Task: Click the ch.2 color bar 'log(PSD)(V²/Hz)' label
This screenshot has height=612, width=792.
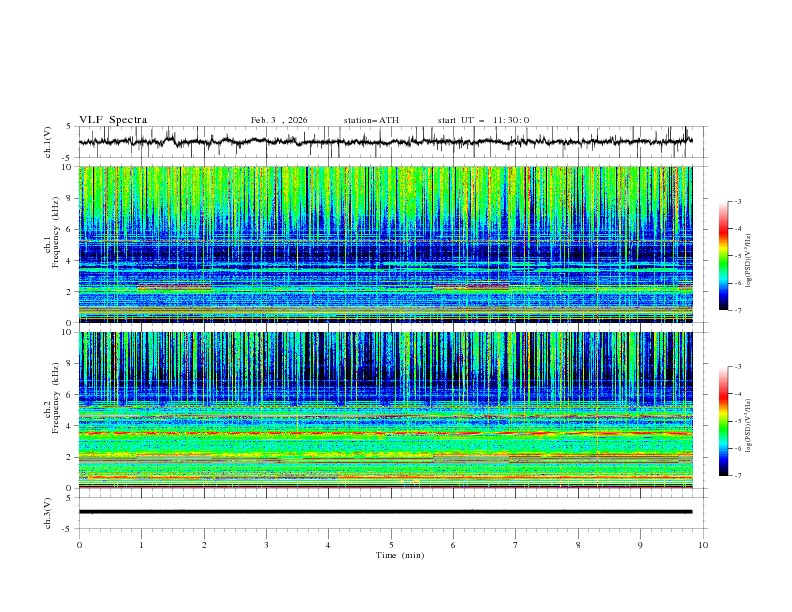Action: click(x=749, y=426)
